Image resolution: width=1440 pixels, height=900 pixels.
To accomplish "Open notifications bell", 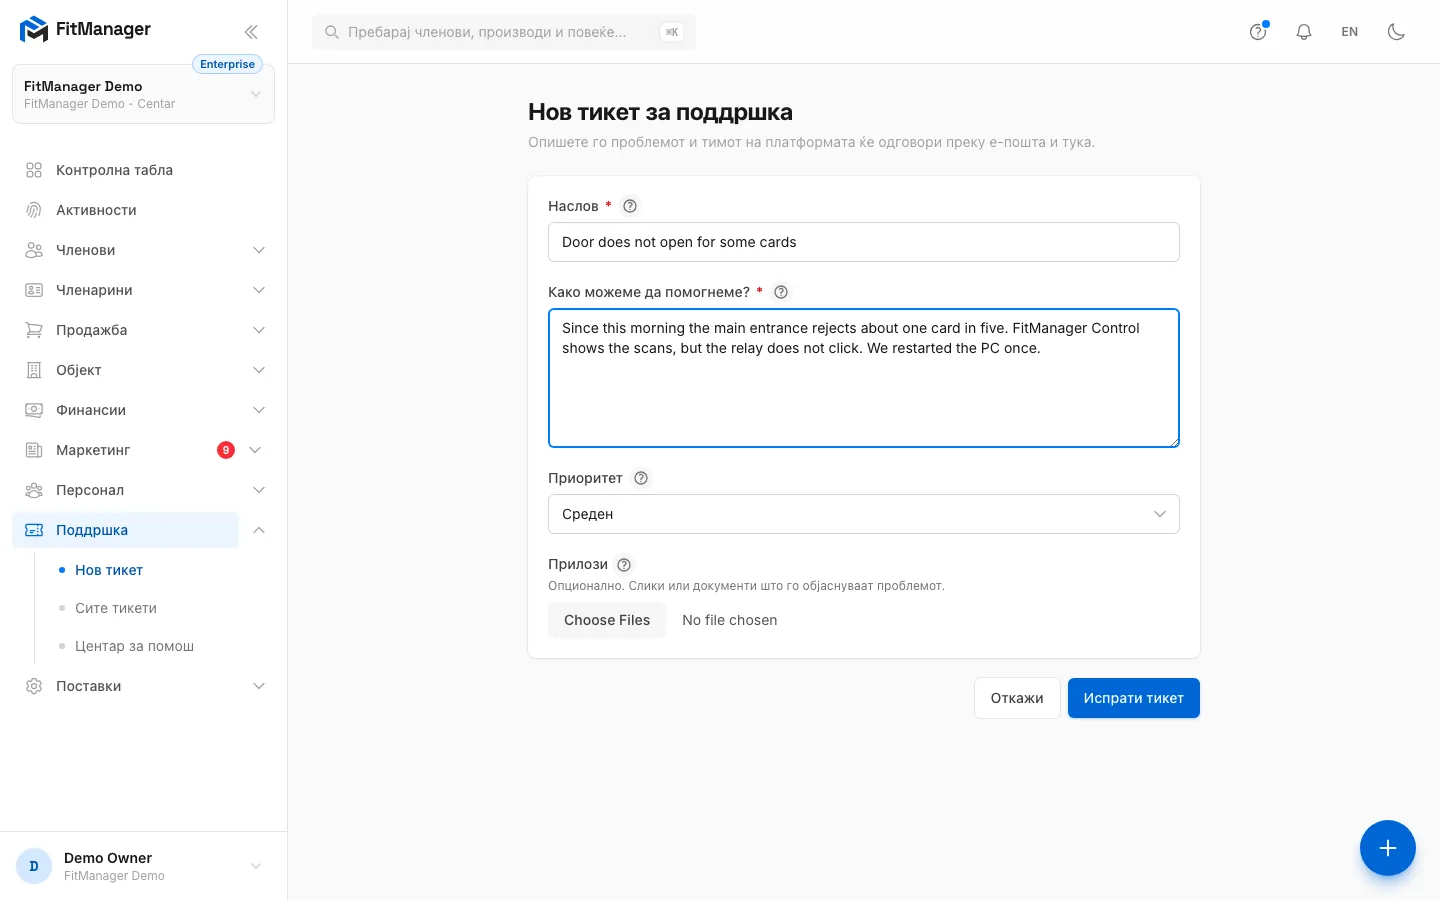I will [1304, 31].
